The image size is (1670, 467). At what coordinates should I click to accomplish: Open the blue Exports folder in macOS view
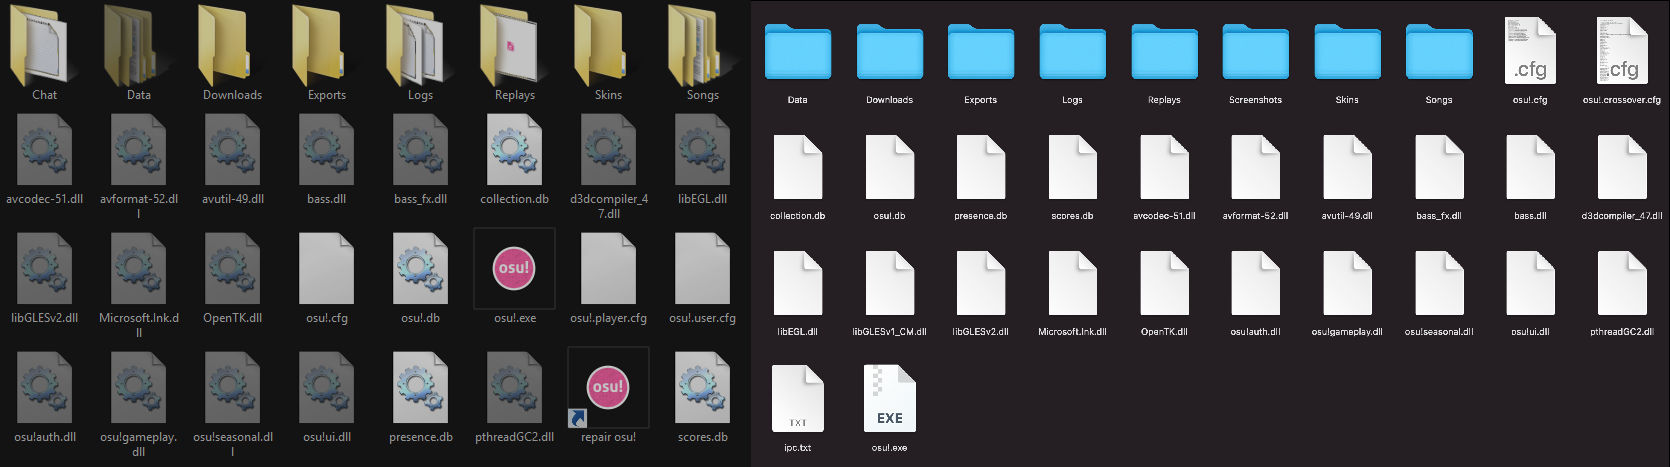(981, 51)
